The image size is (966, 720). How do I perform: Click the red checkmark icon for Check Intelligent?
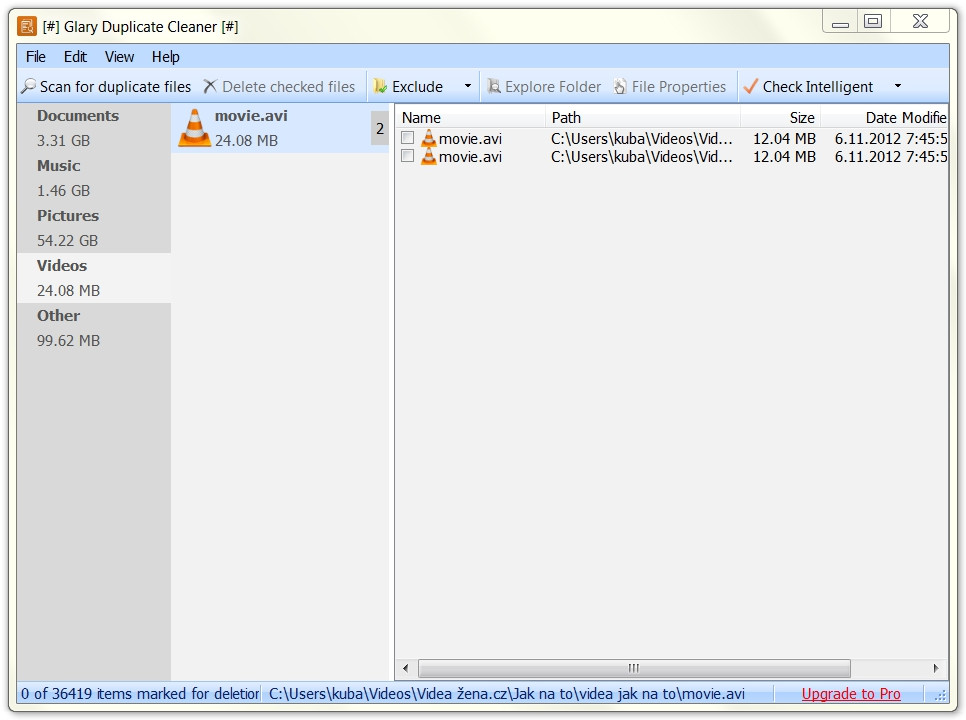coord(750,86)
